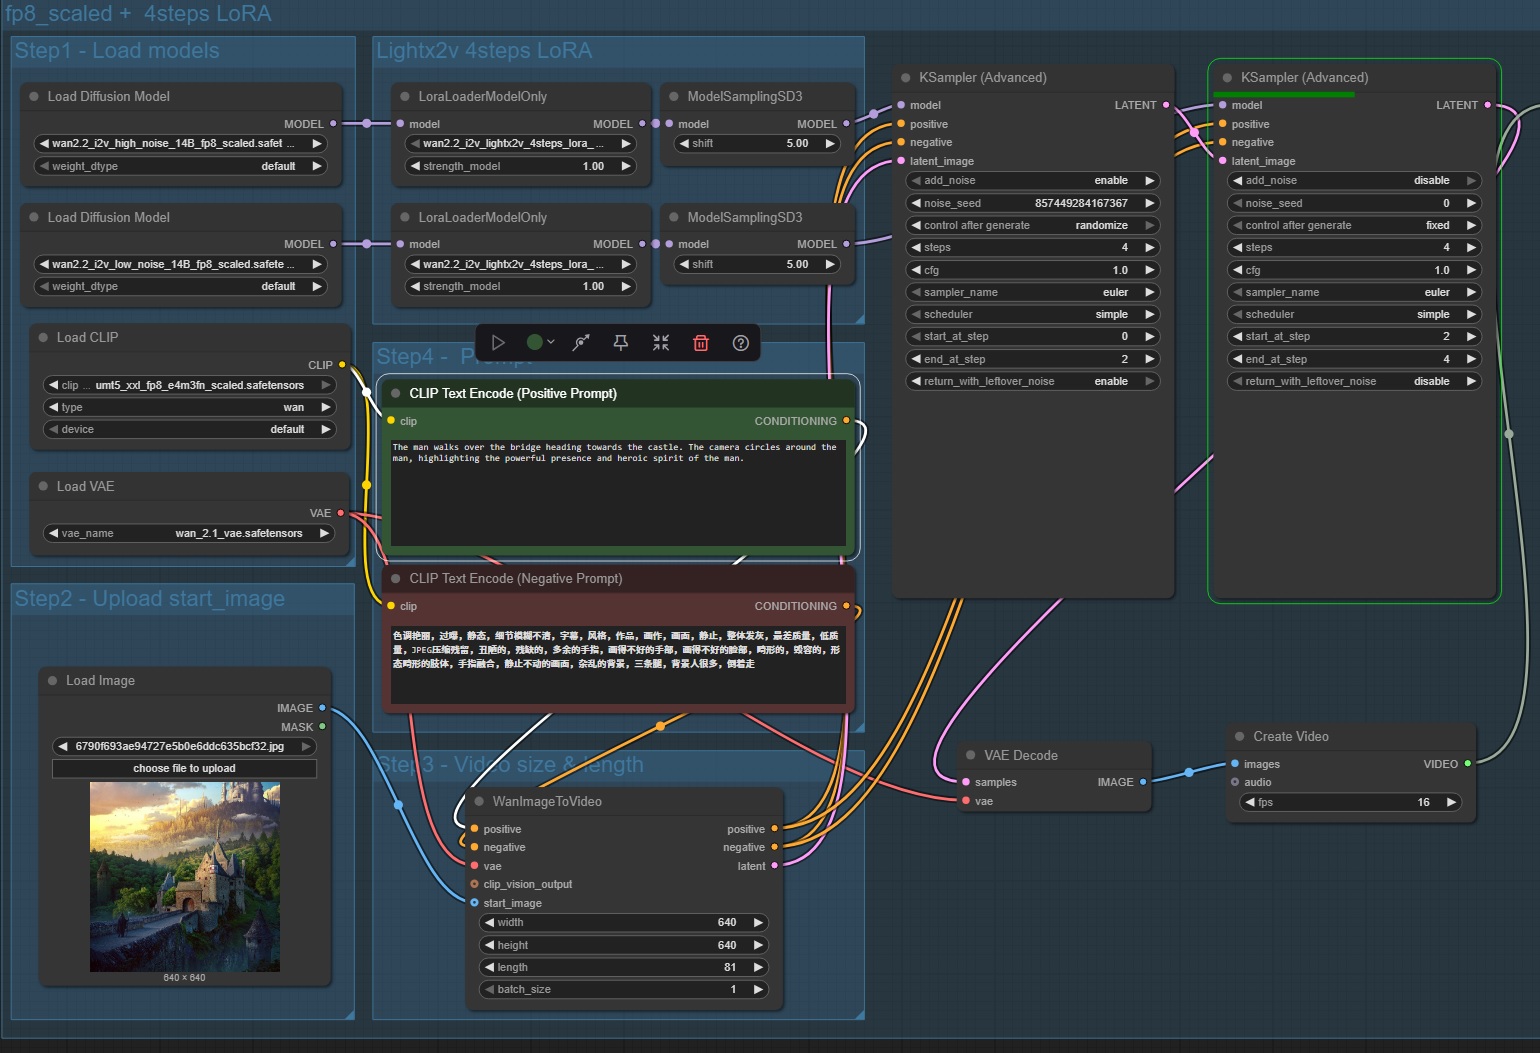Open the low_noise diffusion model selector

pyautogui.click(x=181, y=264)
